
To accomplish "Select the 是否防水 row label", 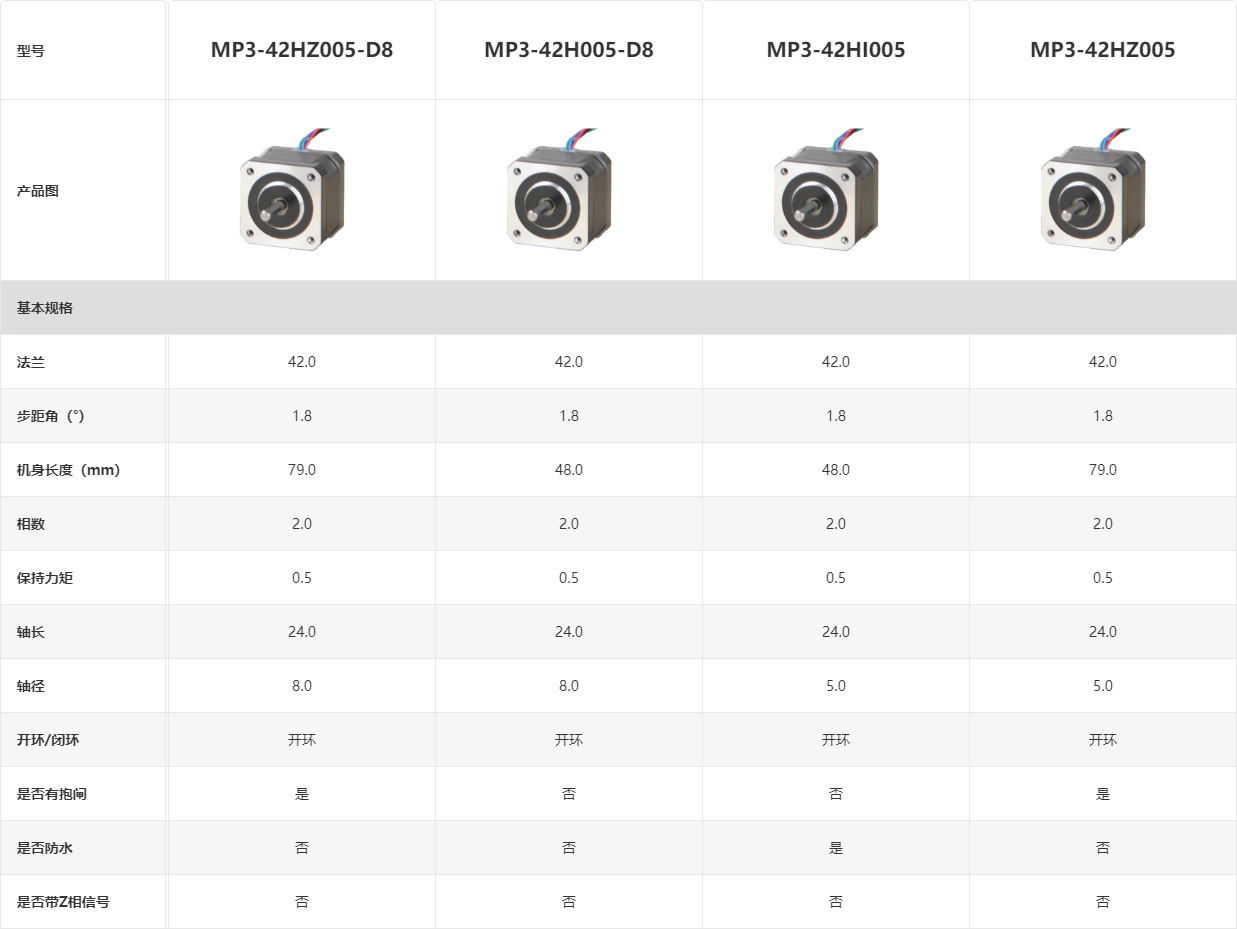I will point(44,848).
